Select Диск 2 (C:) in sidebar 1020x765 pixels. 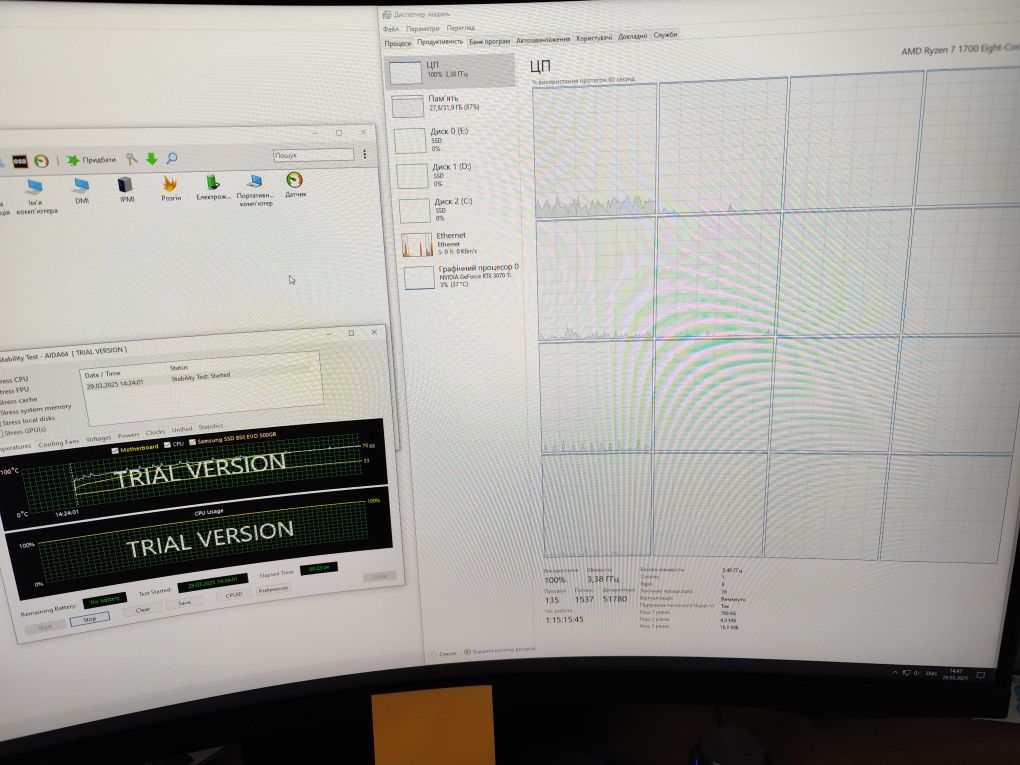pyautogui.click(x=459, y=209)
